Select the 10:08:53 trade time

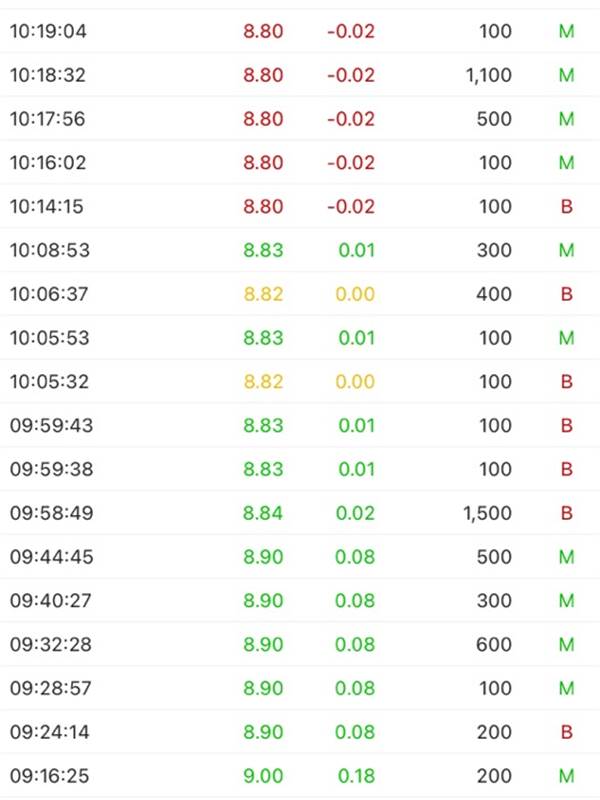50,250
